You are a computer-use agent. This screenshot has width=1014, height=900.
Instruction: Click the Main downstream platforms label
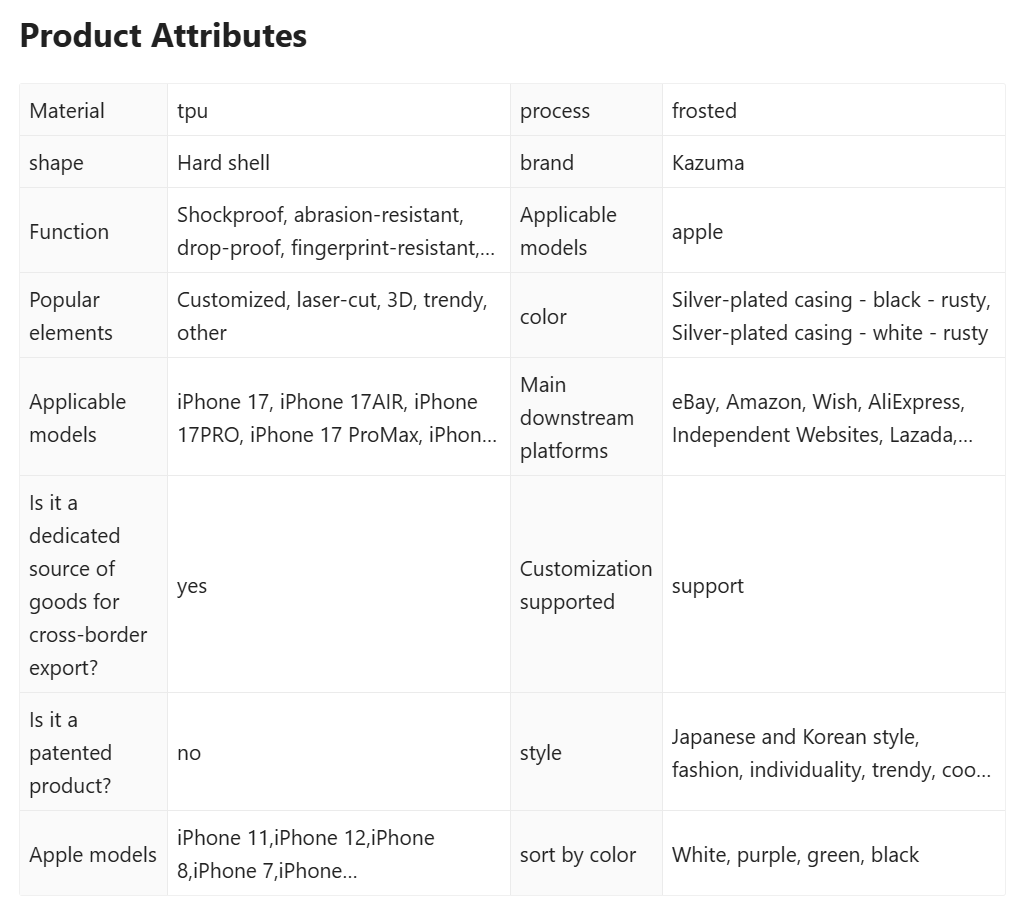[577, 418]
